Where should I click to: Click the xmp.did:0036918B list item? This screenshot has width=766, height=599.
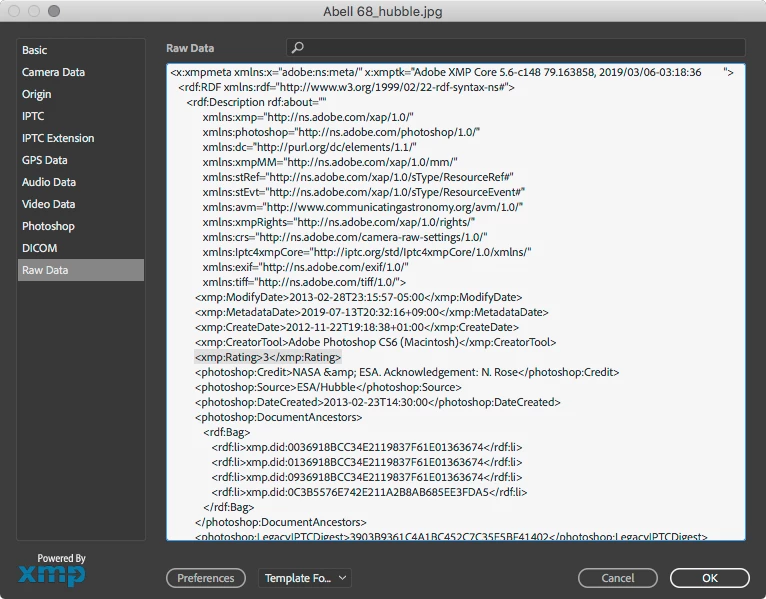[367, 447]
